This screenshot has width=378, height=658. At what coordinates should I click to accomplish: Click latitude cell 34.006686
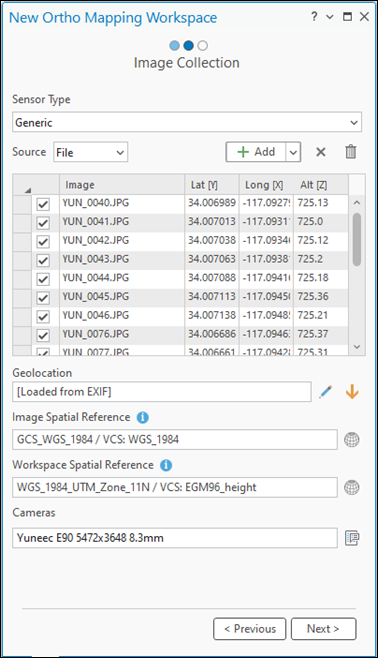[x=212, y=335]
